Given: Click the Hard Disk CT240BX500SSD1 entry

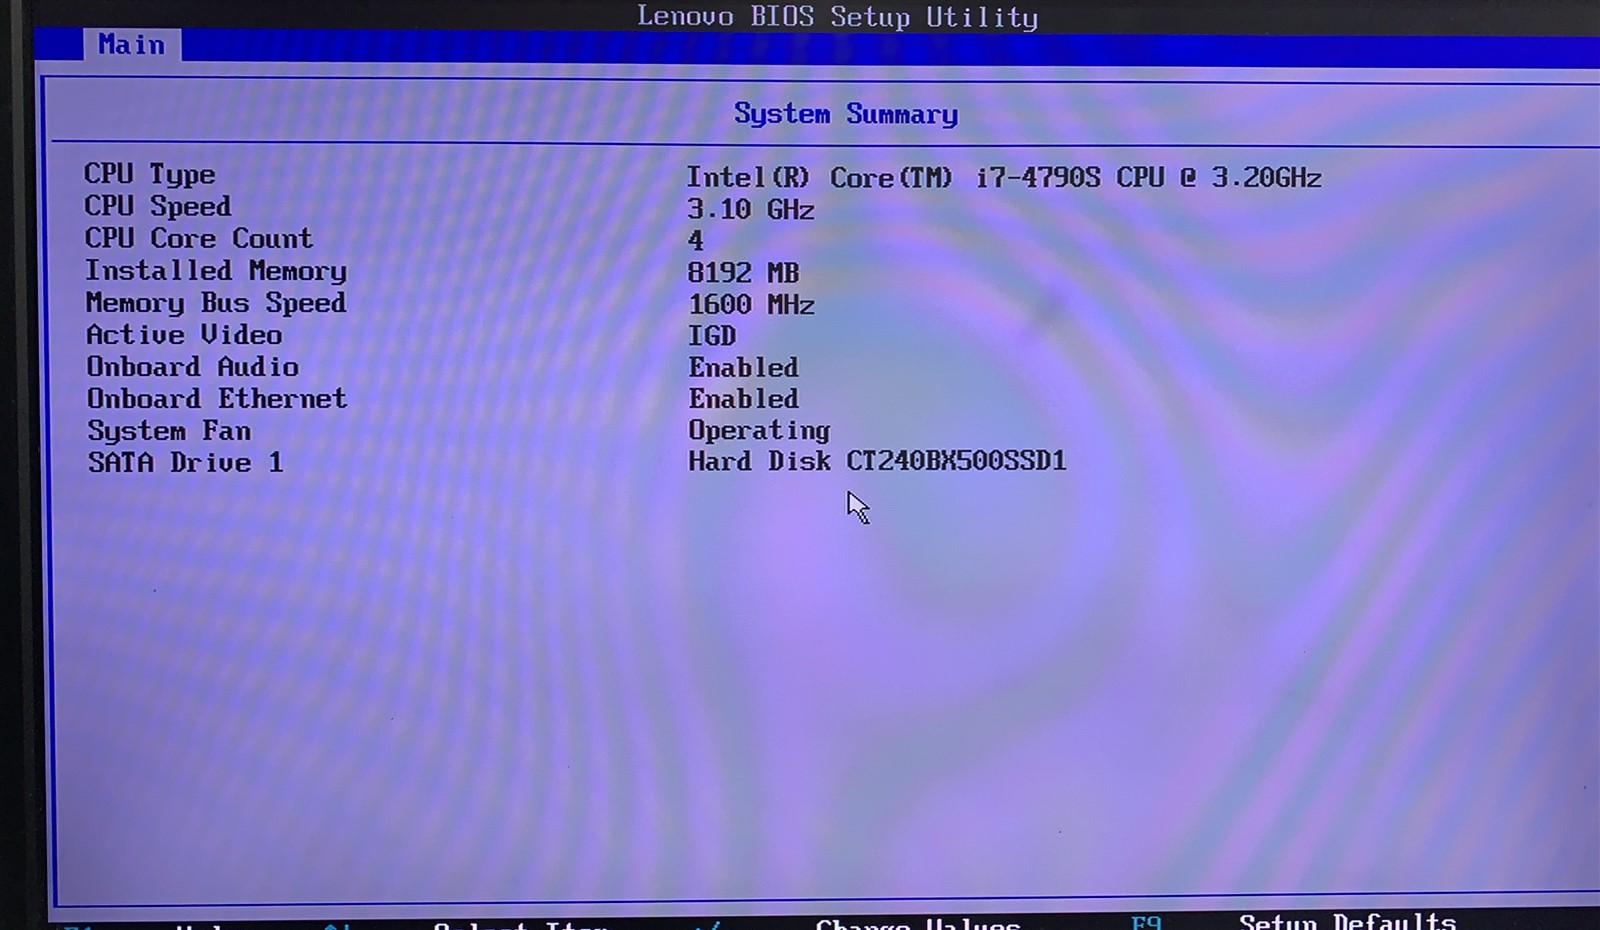Looking at the screenshot, I should [877, 461].
